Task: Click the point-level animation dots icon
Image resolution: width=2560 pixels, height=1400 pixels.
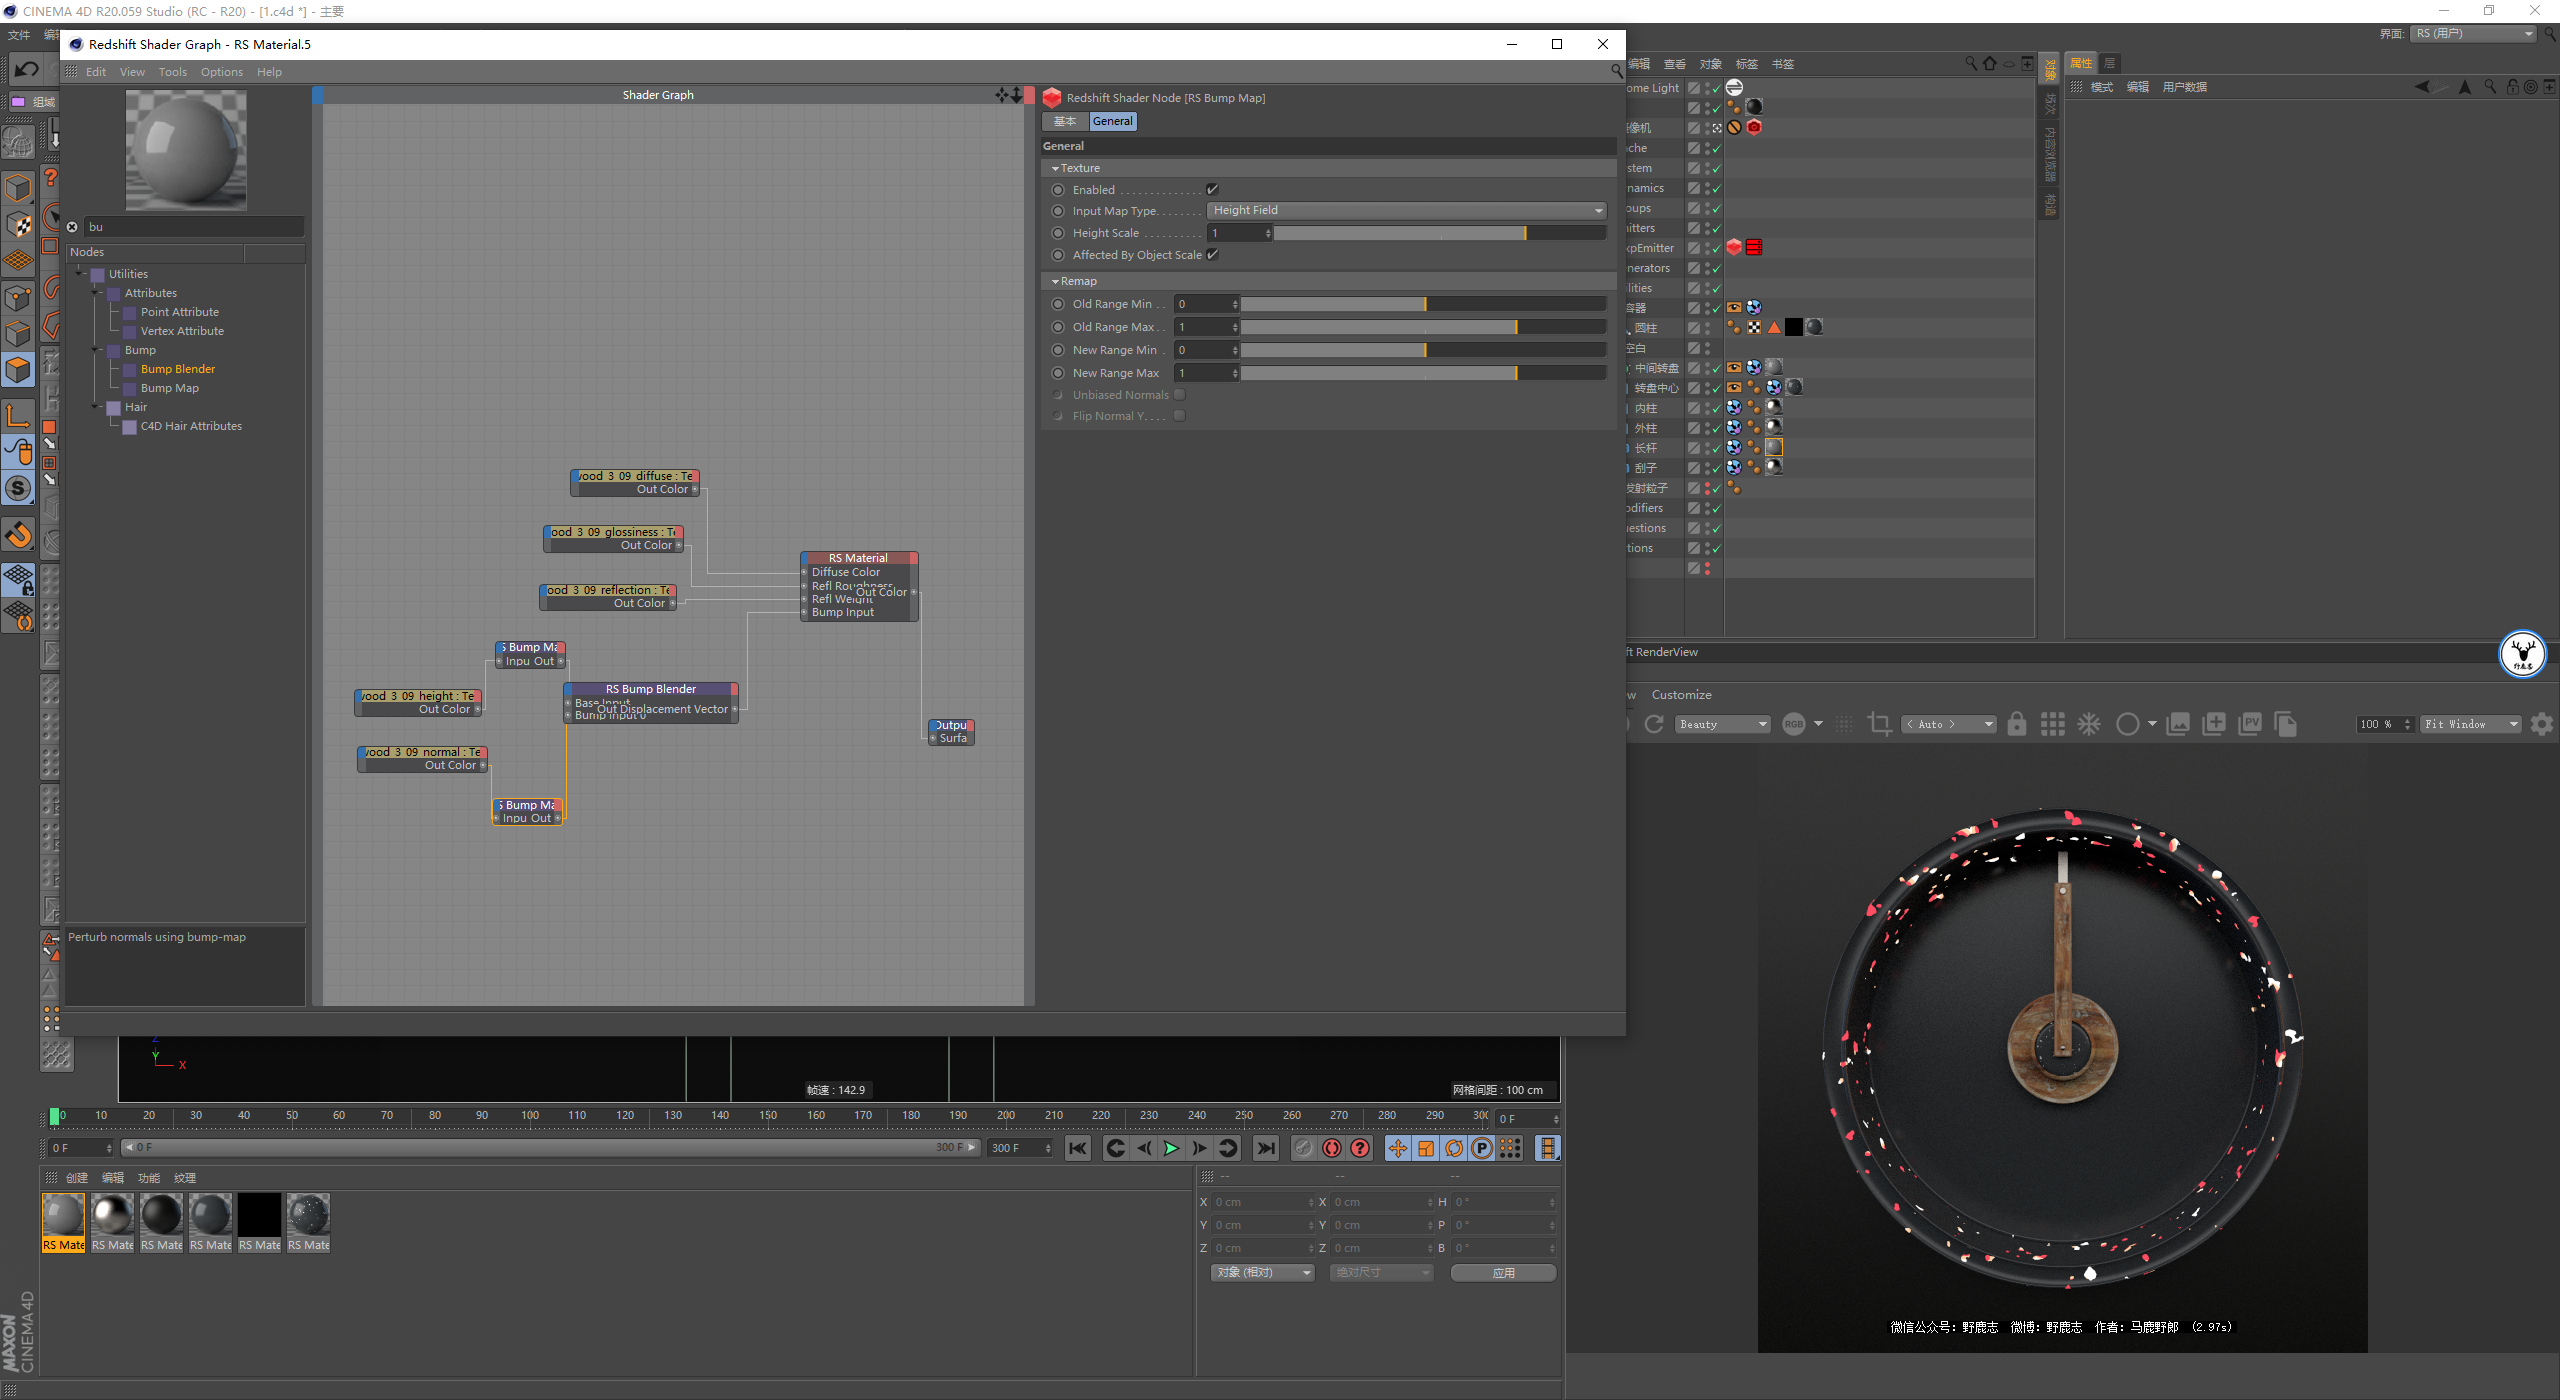Action: coord(1510,1148)
